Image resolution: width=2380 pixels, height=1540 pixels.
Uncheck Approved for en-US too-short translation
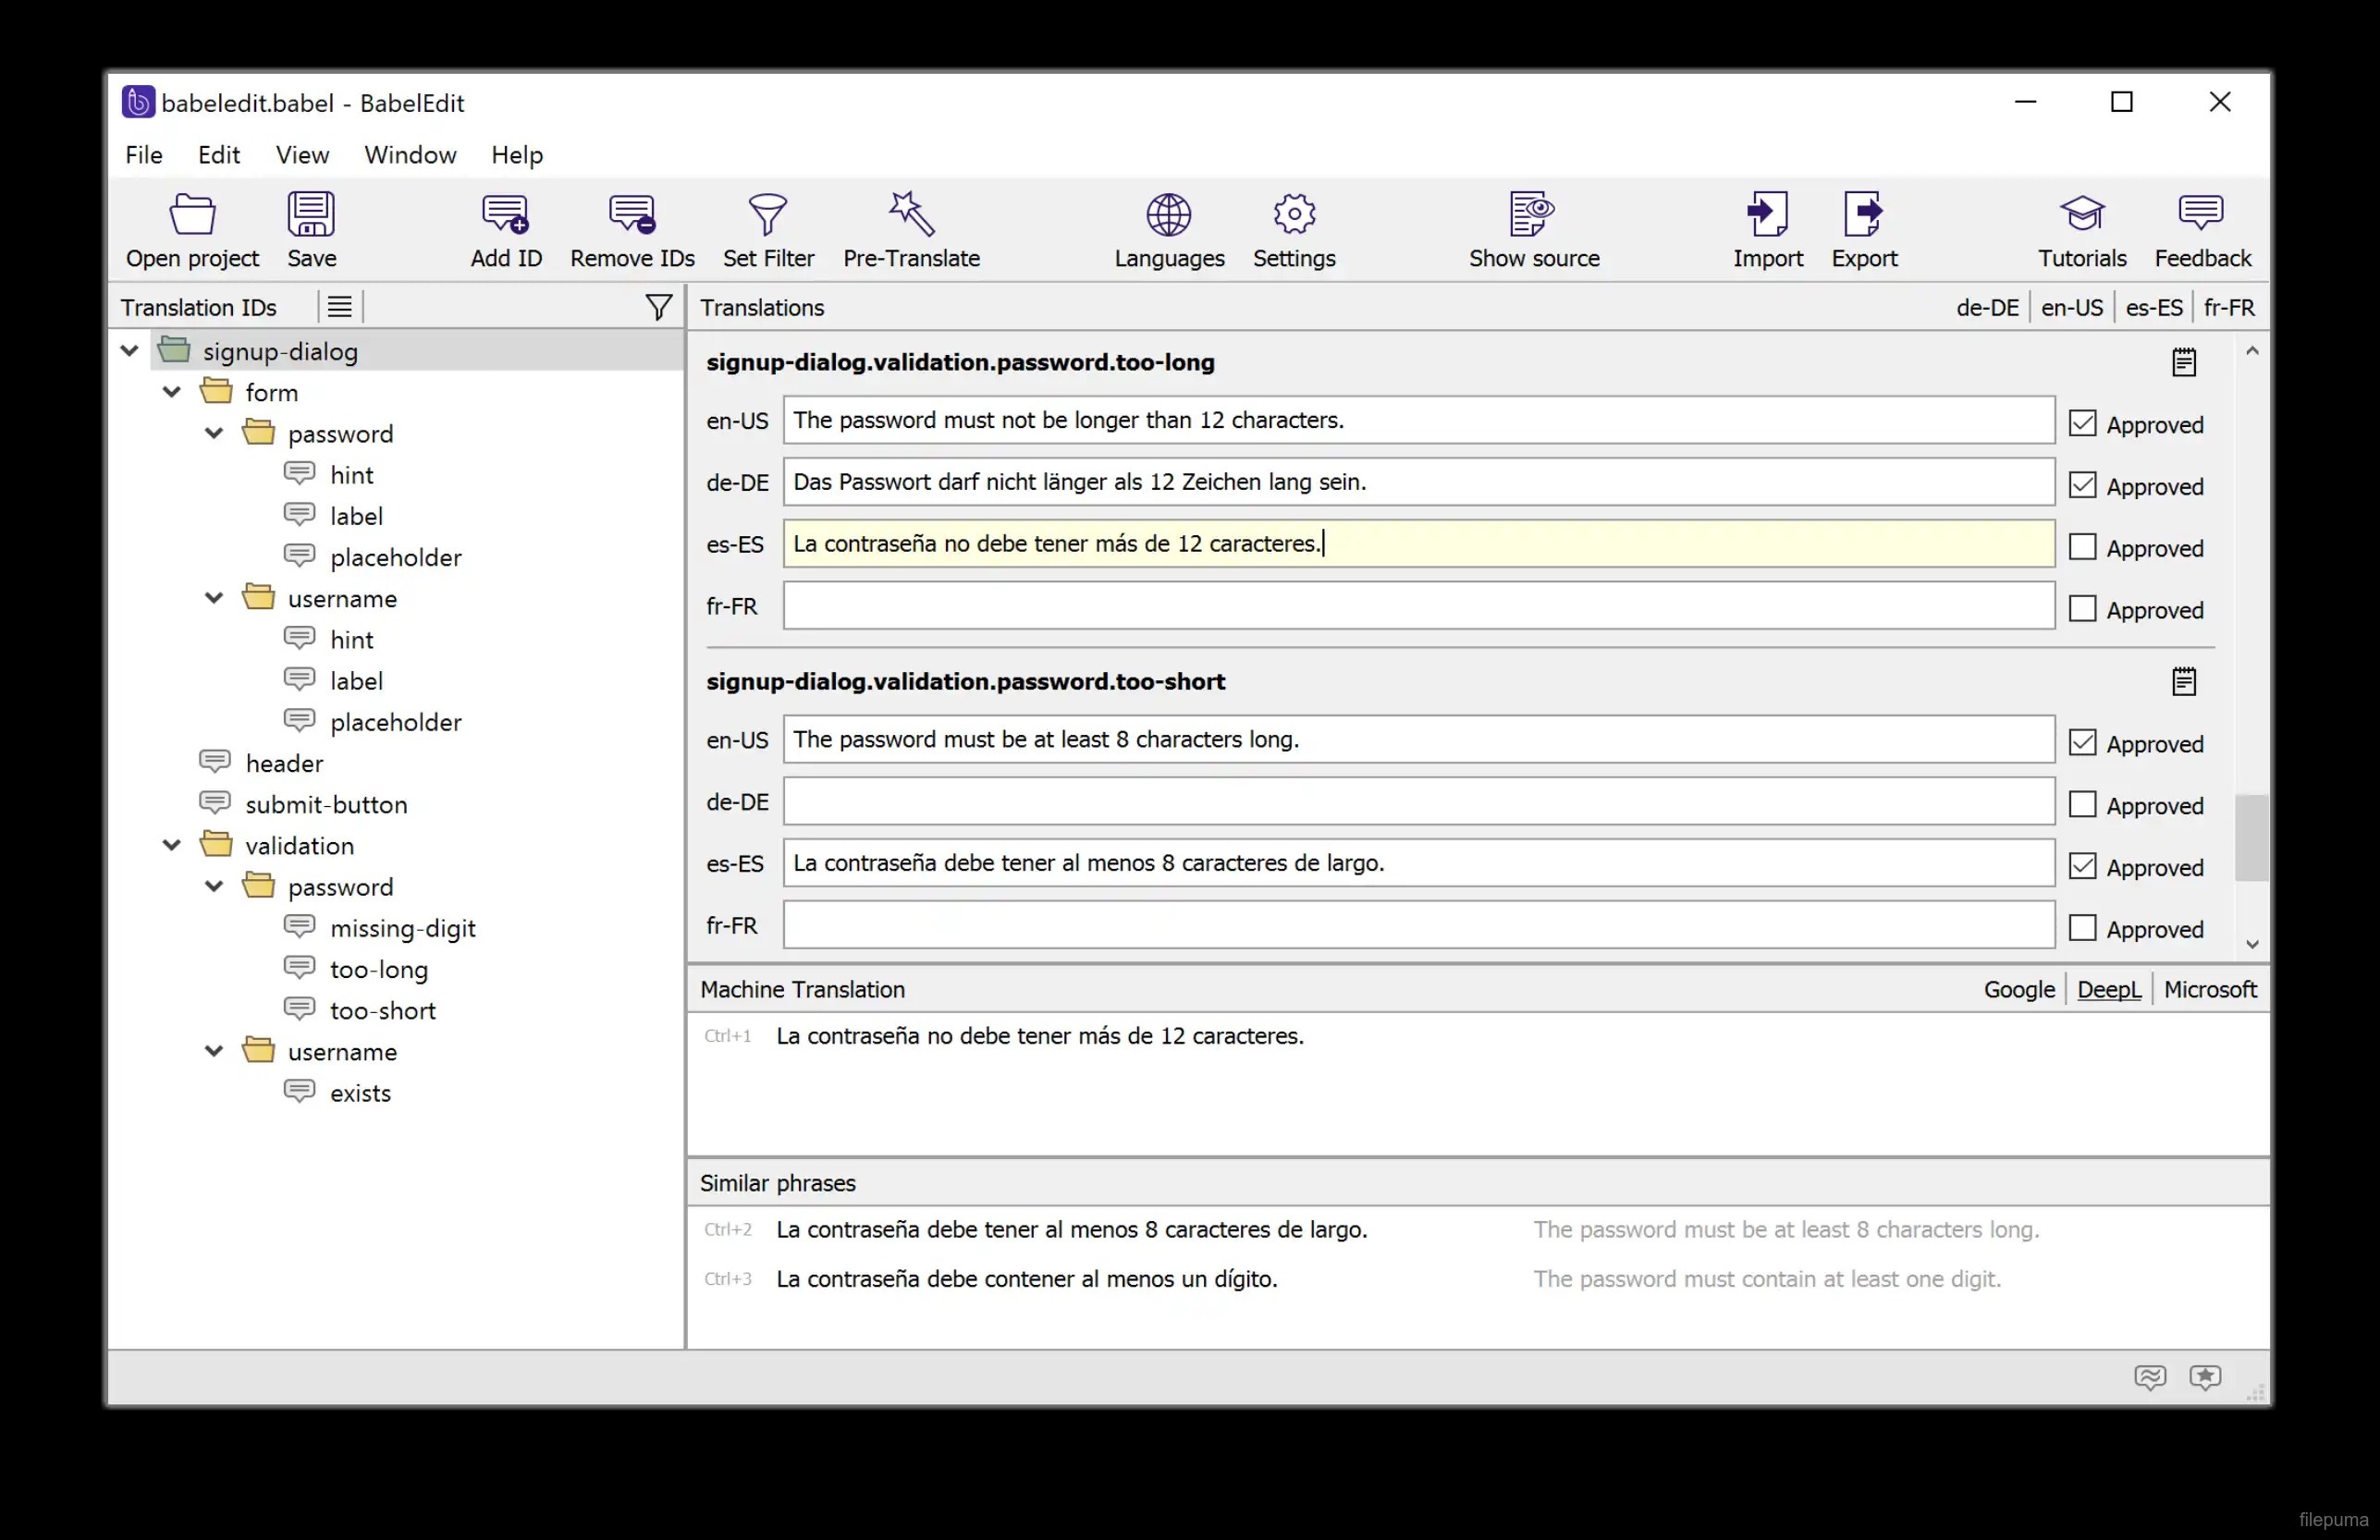click(x=2082, y=742)
